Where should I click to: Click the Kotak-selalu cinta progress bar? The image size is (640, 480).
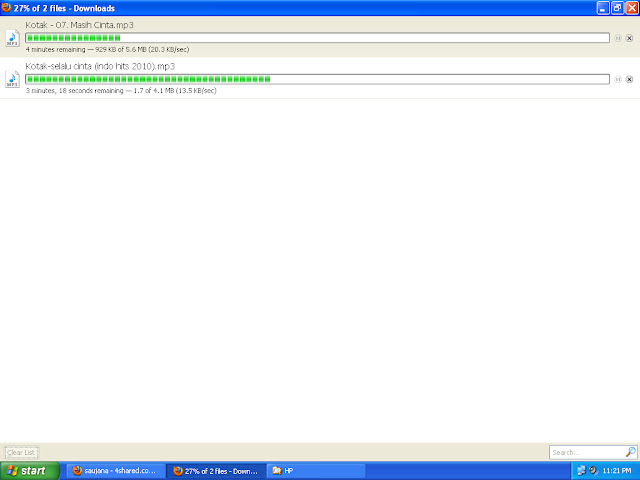click(x=317, y=79)
